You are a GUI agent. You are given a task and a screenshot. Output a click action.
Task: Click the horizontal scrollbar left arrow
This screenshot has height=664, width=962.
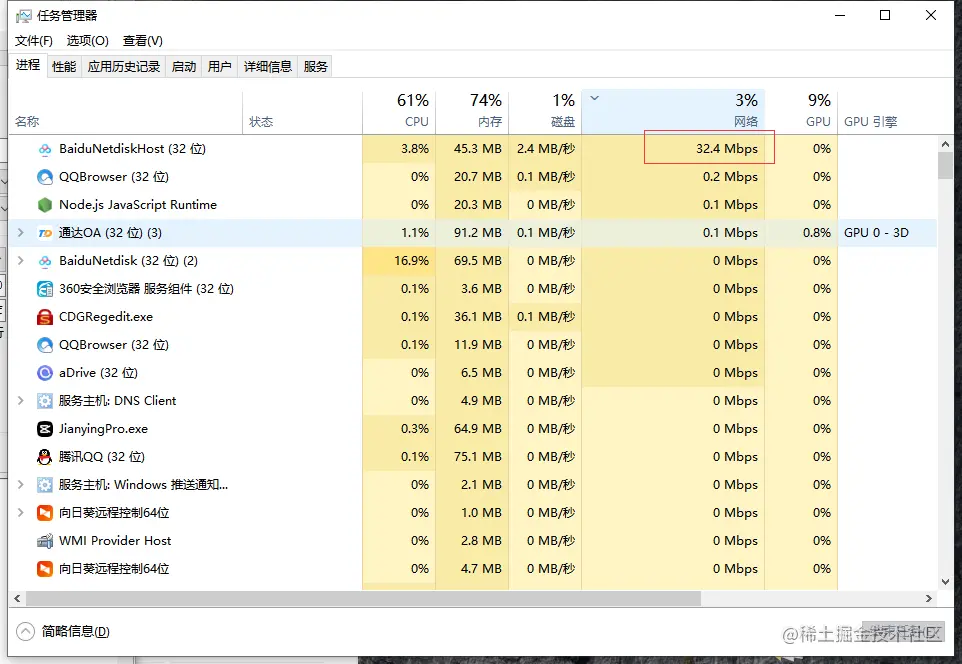[x=17, y=598]
